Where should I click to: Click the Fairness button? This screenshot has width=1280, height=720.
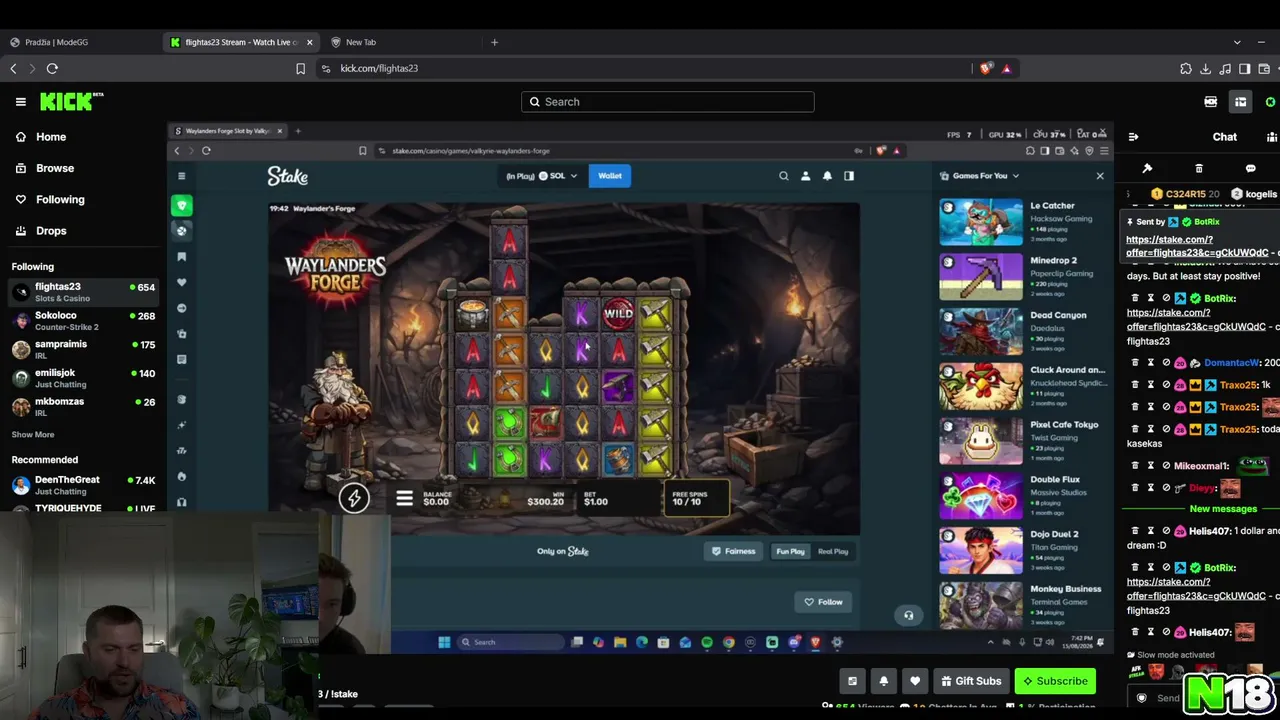[733, 551]
